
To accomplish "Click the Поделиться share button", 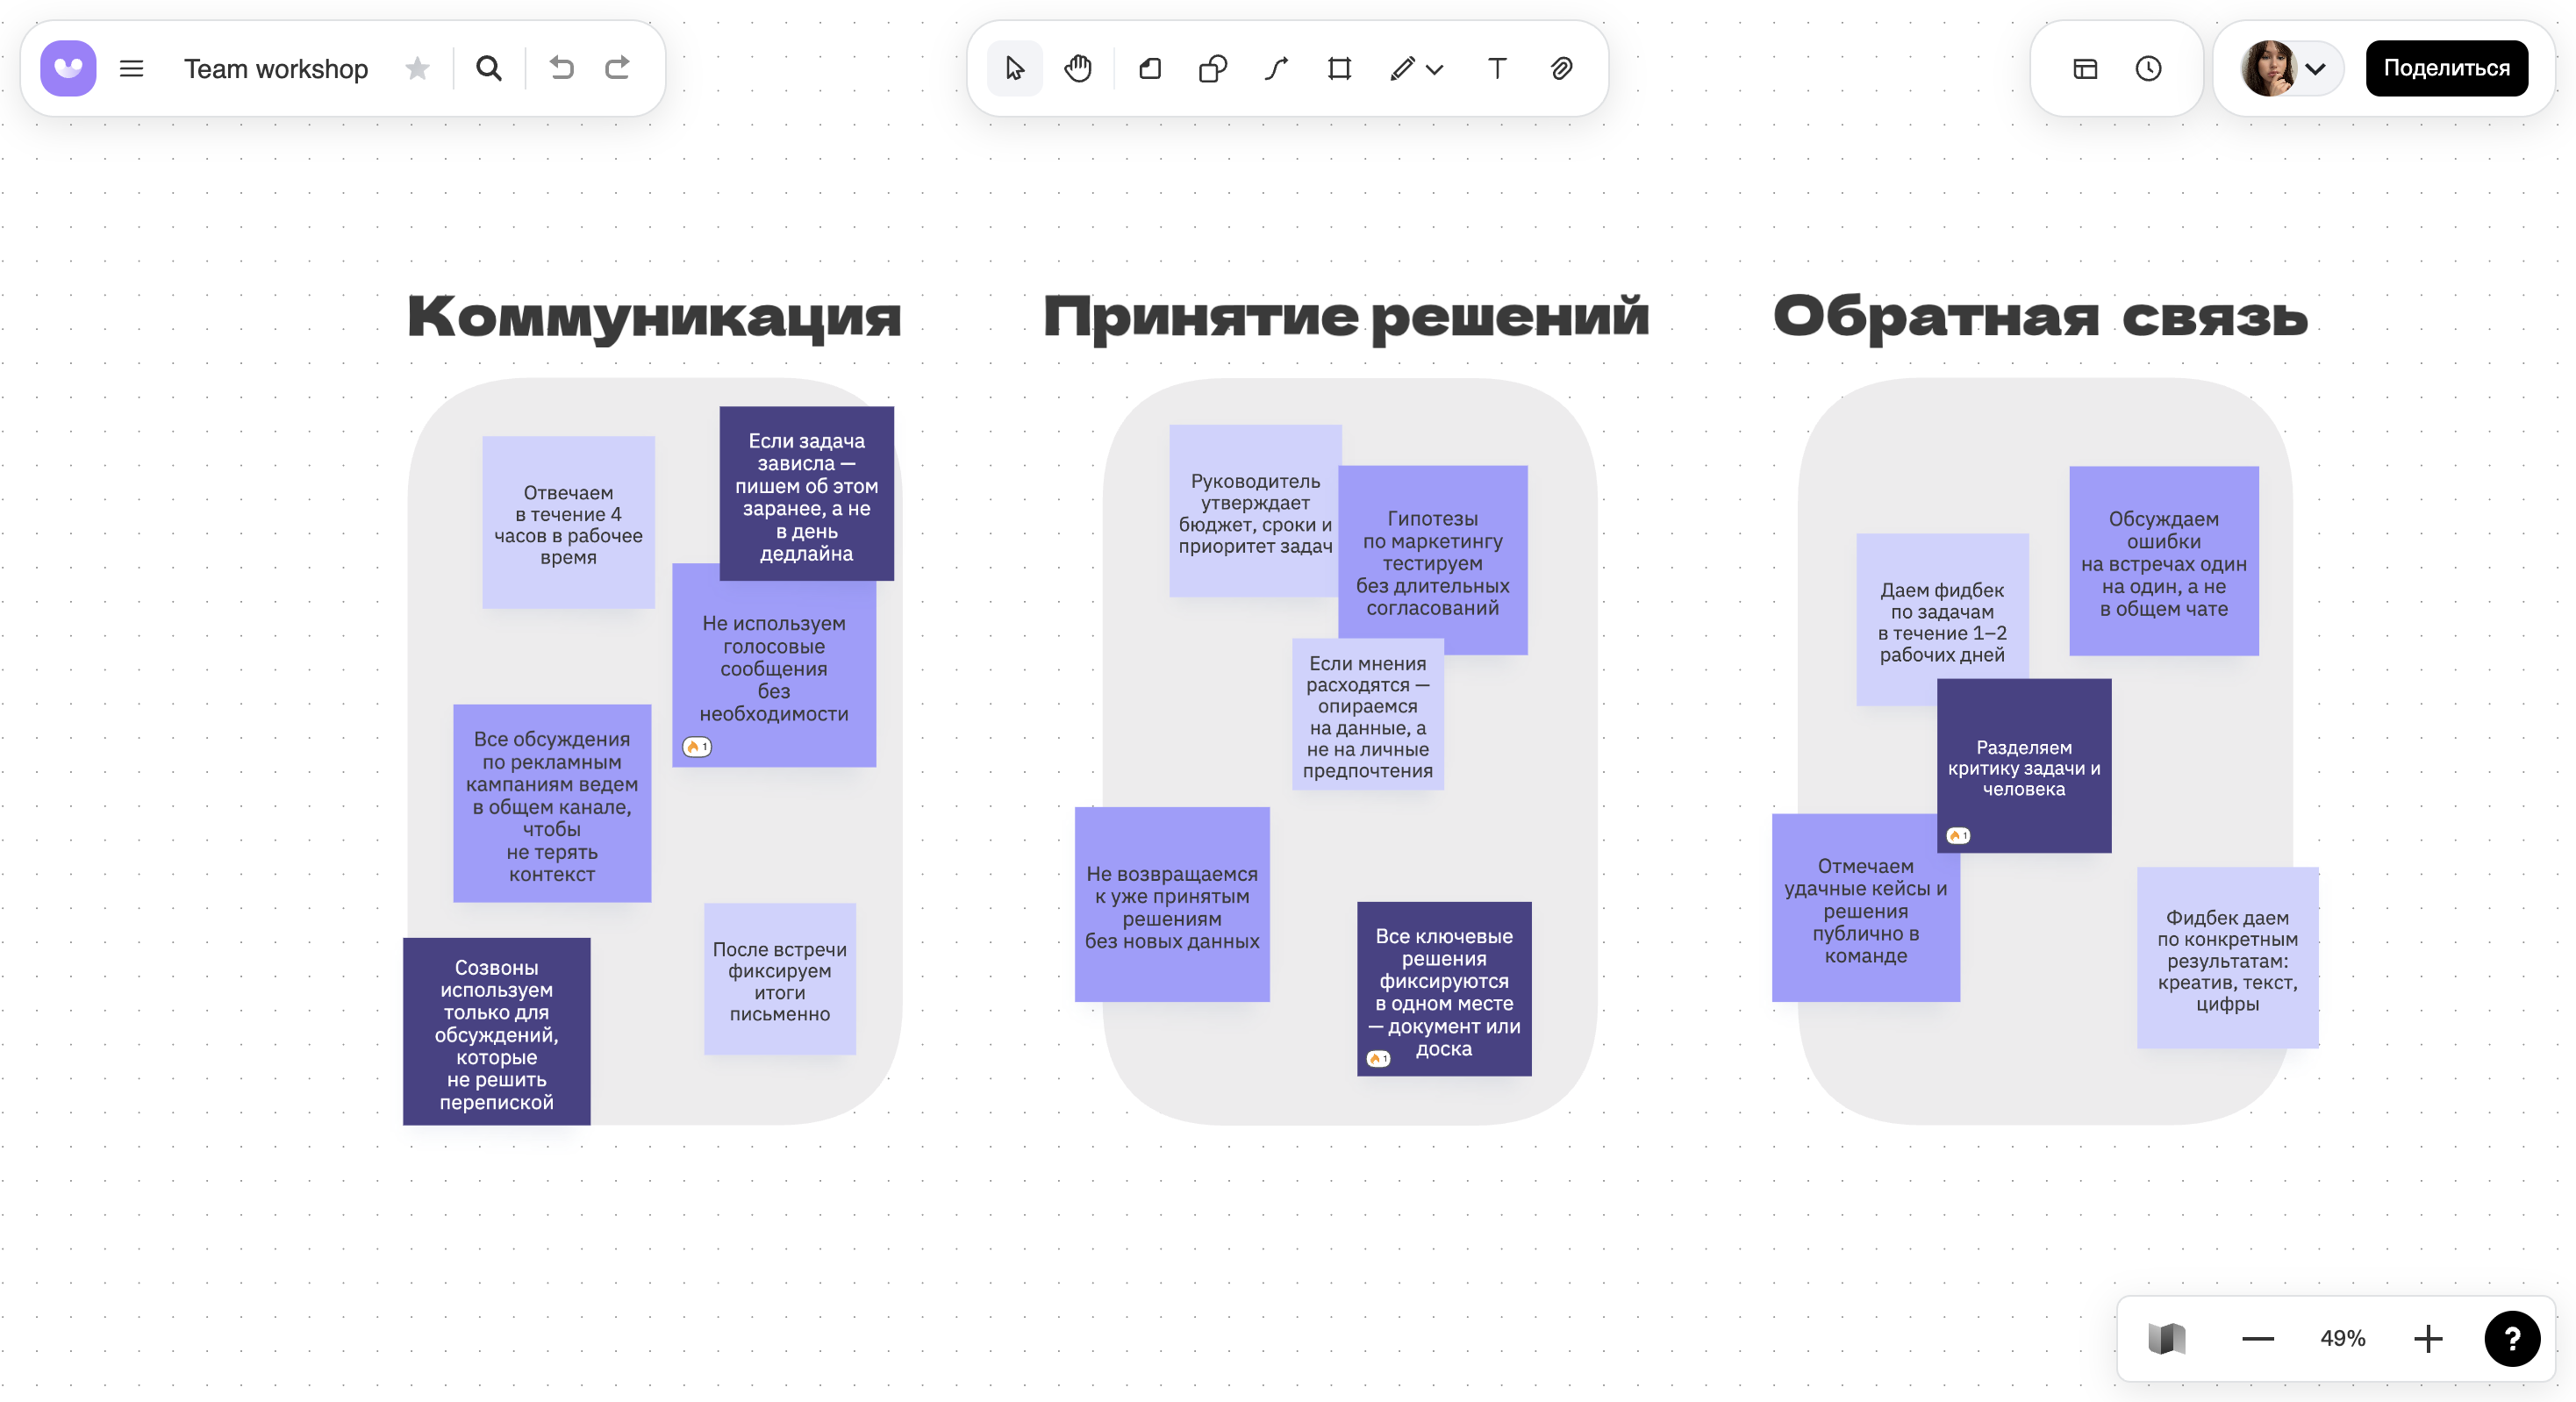I will point(2446,68).
